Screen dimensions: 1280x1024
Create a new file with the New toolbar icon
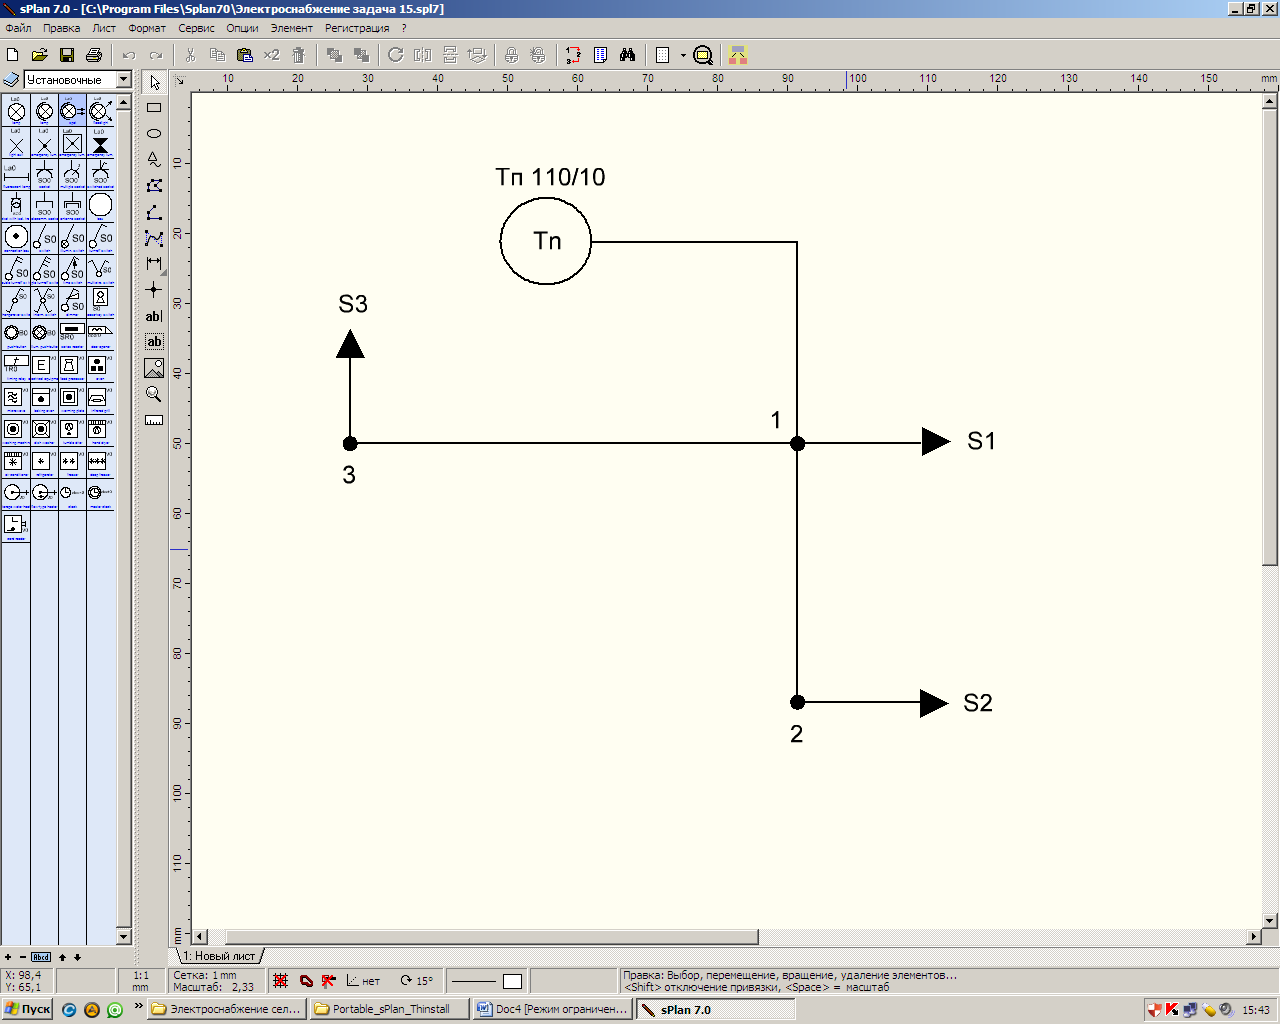[x=13, y=55]
